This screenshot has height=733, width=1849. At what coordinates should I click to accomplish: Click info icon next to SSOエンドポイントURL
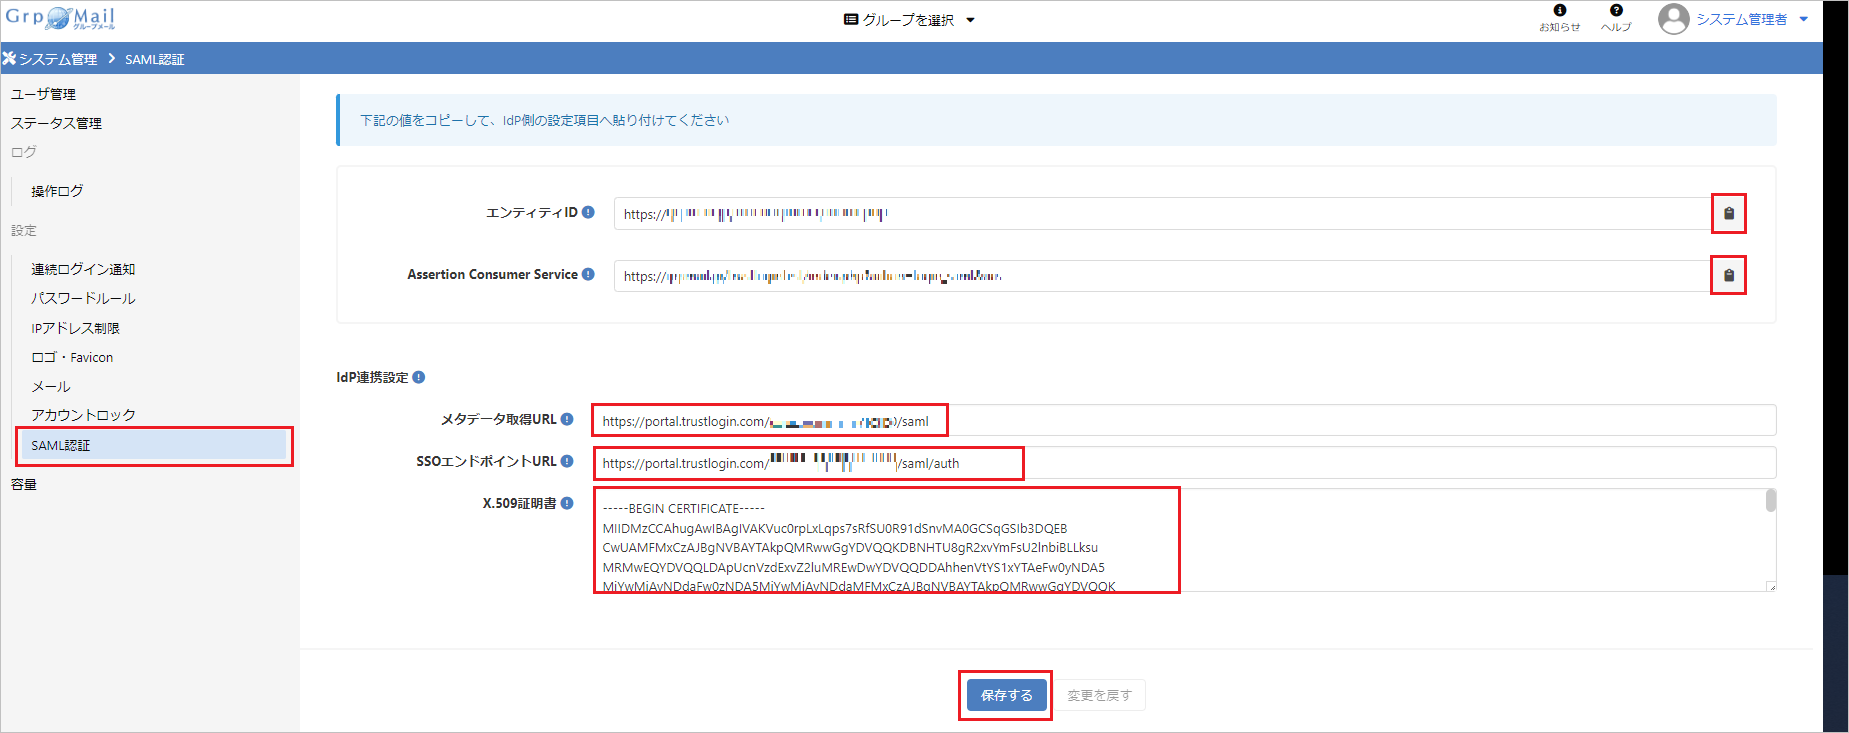point(567,461)
